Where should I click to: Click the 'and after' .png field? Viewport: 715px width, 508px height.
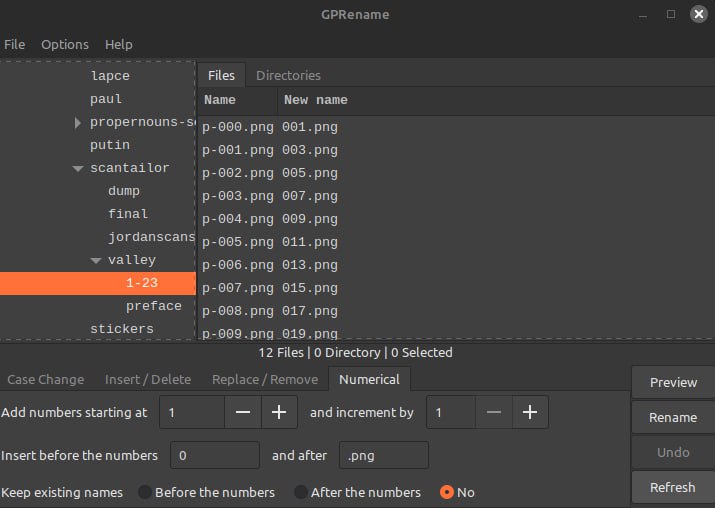click(383, 455)
